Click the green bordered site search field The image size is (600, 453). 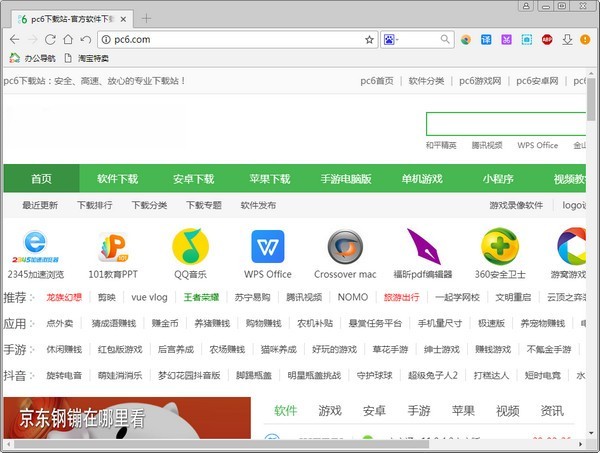[x=506, y=124]
